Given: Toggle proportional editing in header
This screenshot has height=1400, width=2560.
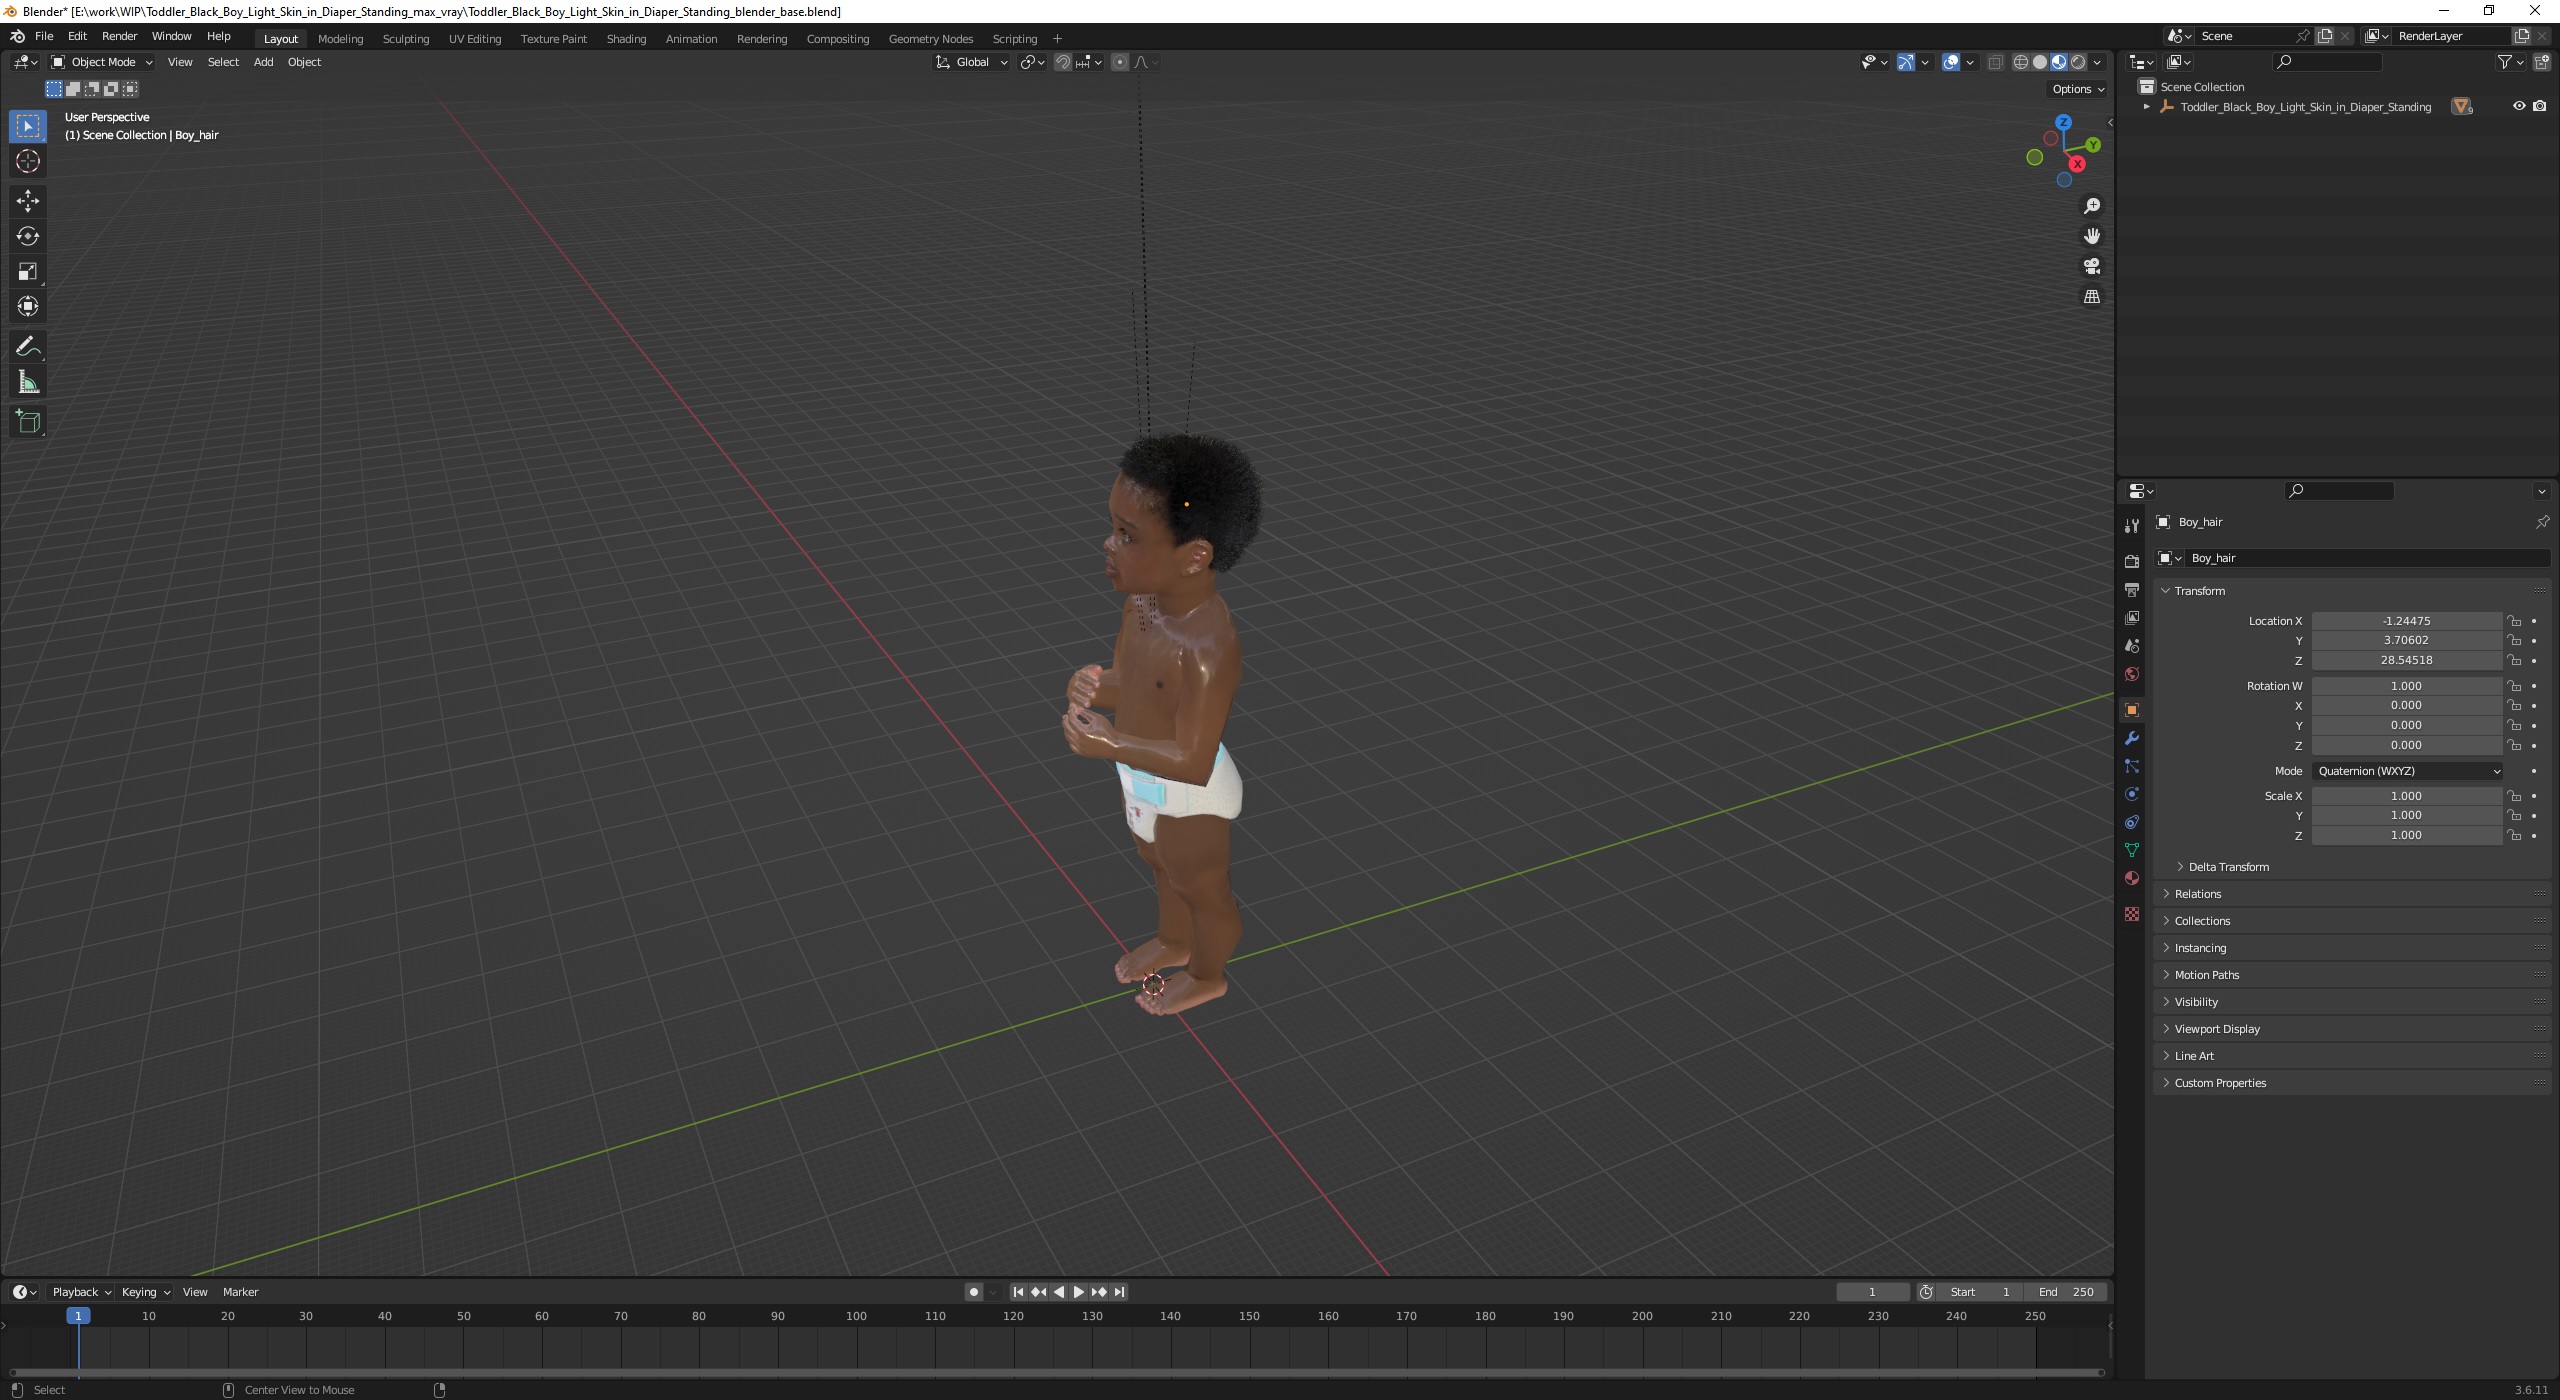Looking at the screenshot, I should [1119, 62].
